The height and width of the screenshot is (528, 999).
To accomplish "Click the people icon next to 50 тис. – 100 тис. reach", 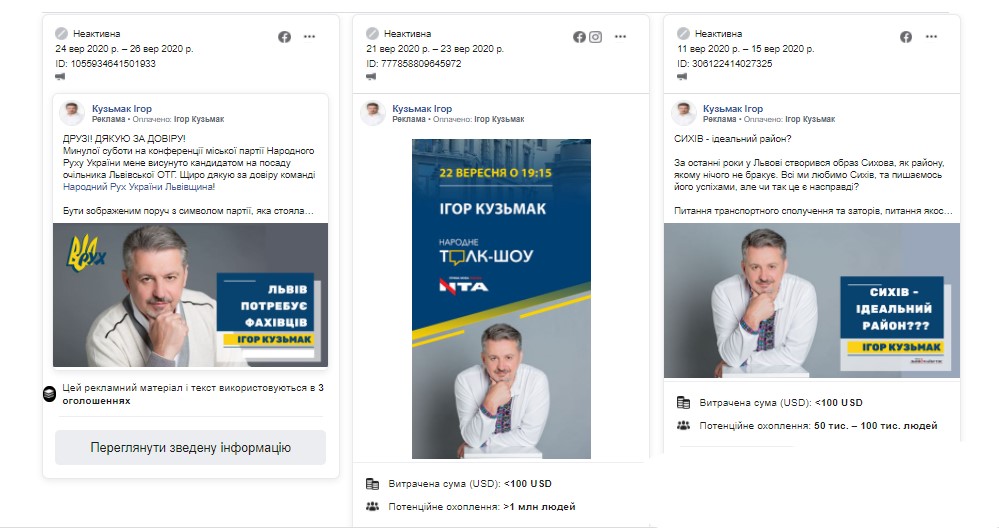I will pos(683,425).
